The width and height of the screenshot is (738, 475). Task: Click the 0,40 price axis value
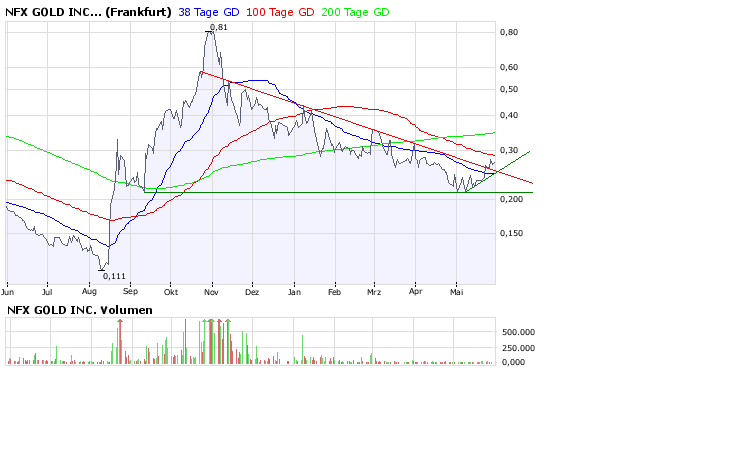click(509, 115)
